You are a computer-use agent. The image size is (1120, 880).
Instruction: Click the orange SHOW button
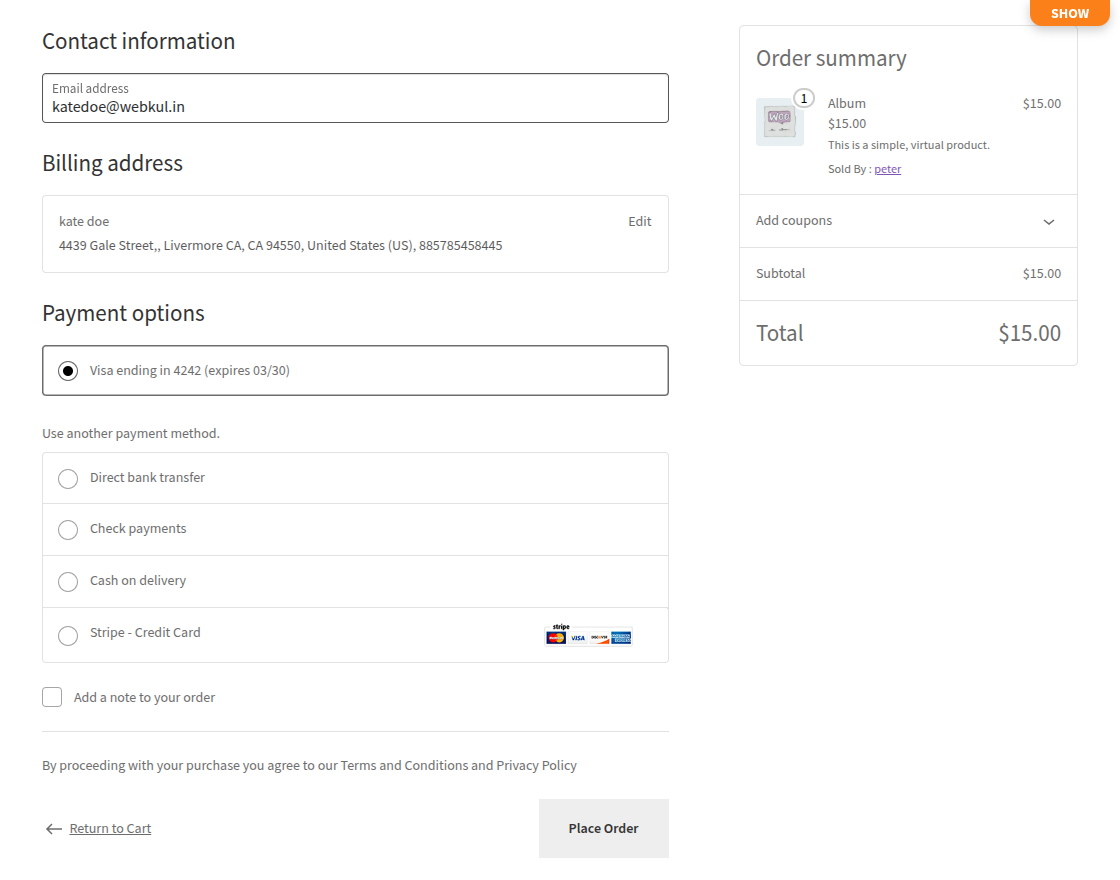click(x=1069, y=13)
